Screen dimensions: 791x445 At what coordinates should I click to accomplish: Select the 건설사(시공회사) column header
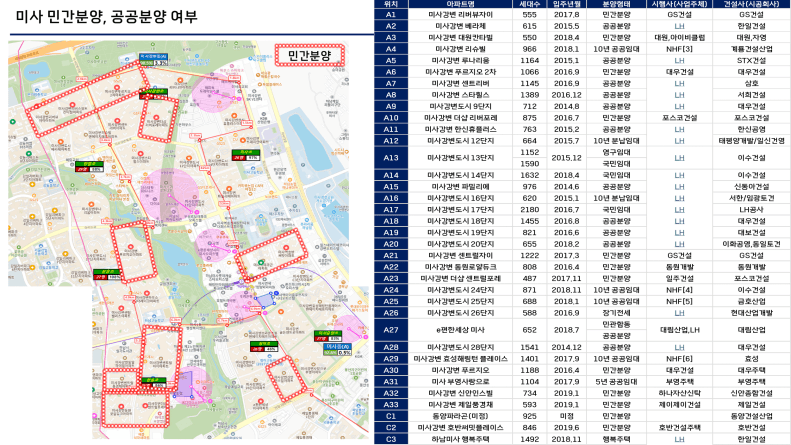click(x=751, y=4)
